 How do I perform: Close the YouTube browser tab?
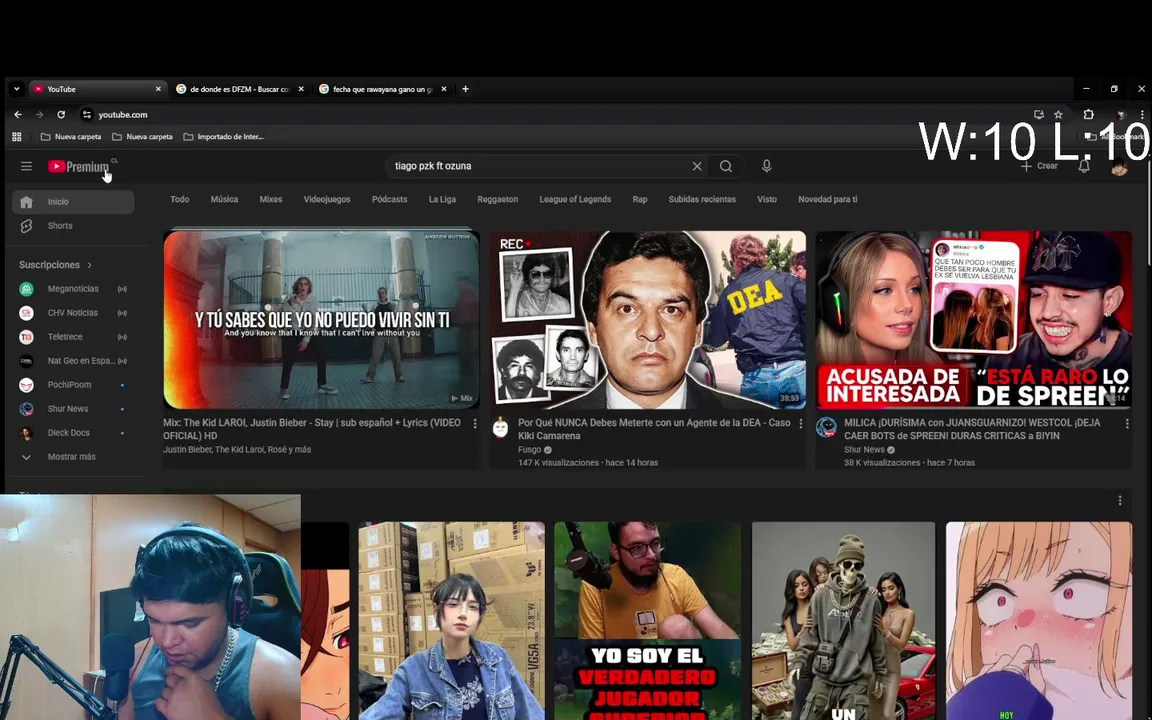pos(158,89)
